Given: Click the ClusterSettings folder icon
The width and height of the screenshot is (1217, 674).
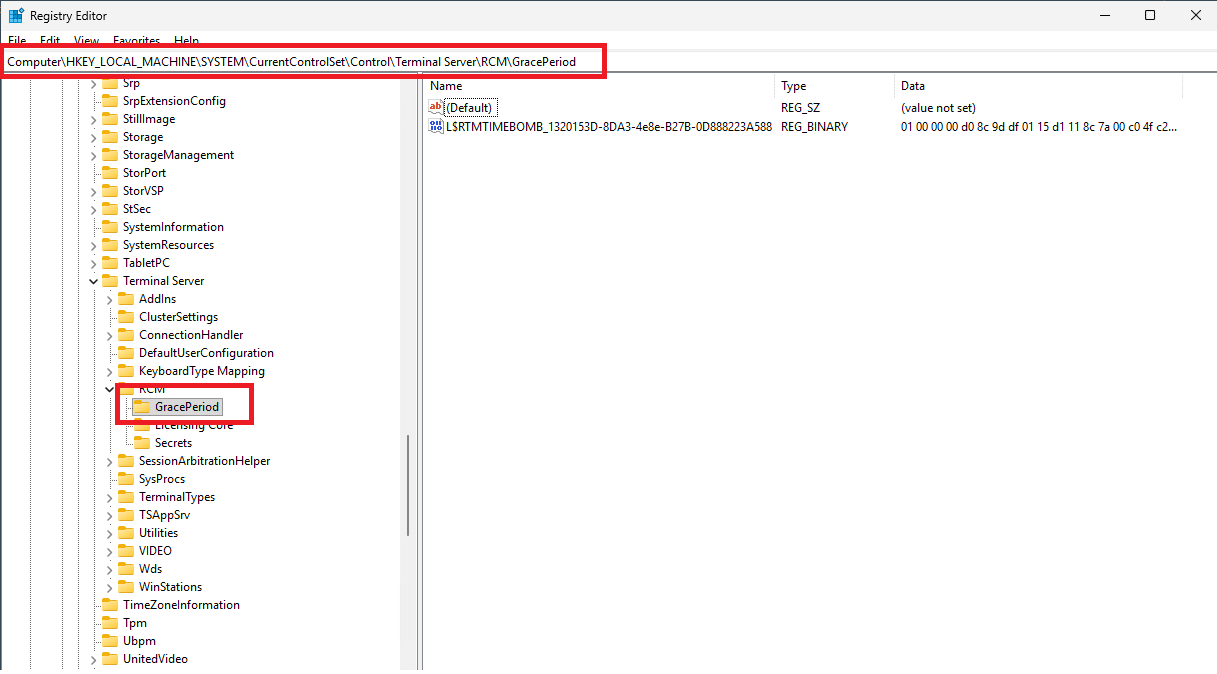Looking at the screenshot, I should click(x=126, y=317).
